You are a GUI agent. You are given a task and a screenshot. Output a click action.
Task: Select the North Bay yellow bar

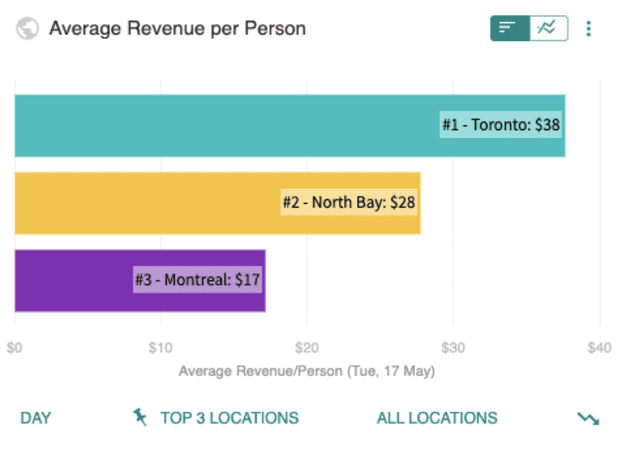218,203
